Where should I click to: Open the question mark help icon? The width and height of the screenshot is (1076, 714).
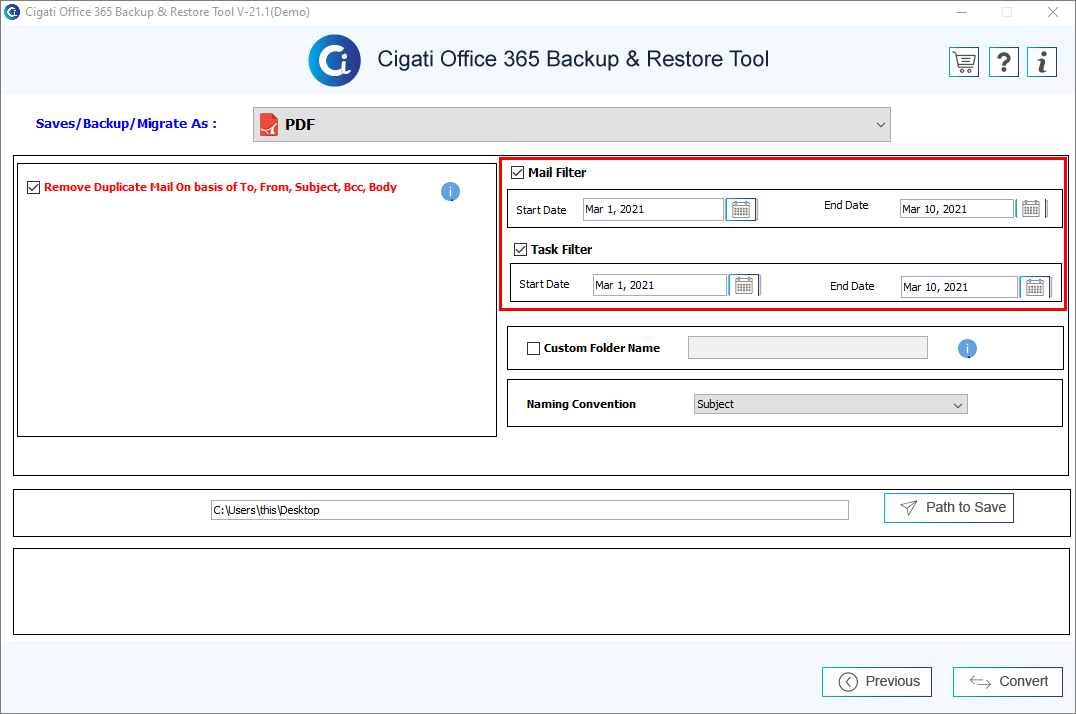(1003, 62)
